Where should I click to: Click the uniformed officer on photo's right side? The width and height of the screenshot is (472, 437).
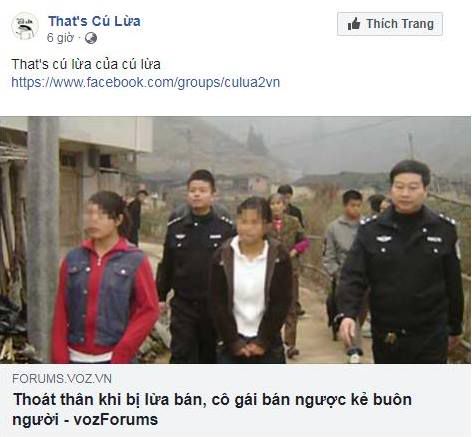tap(403, 263)
